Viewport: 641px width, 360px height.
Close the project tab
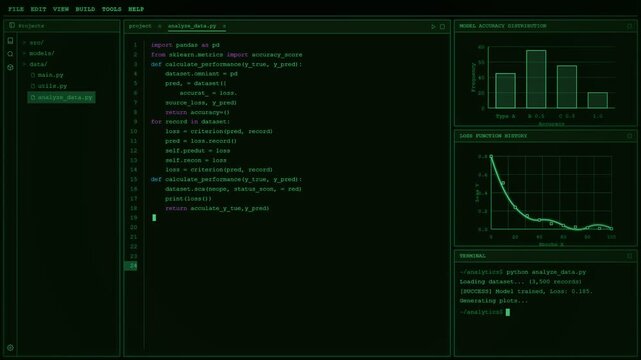click(x=159, y=26)
